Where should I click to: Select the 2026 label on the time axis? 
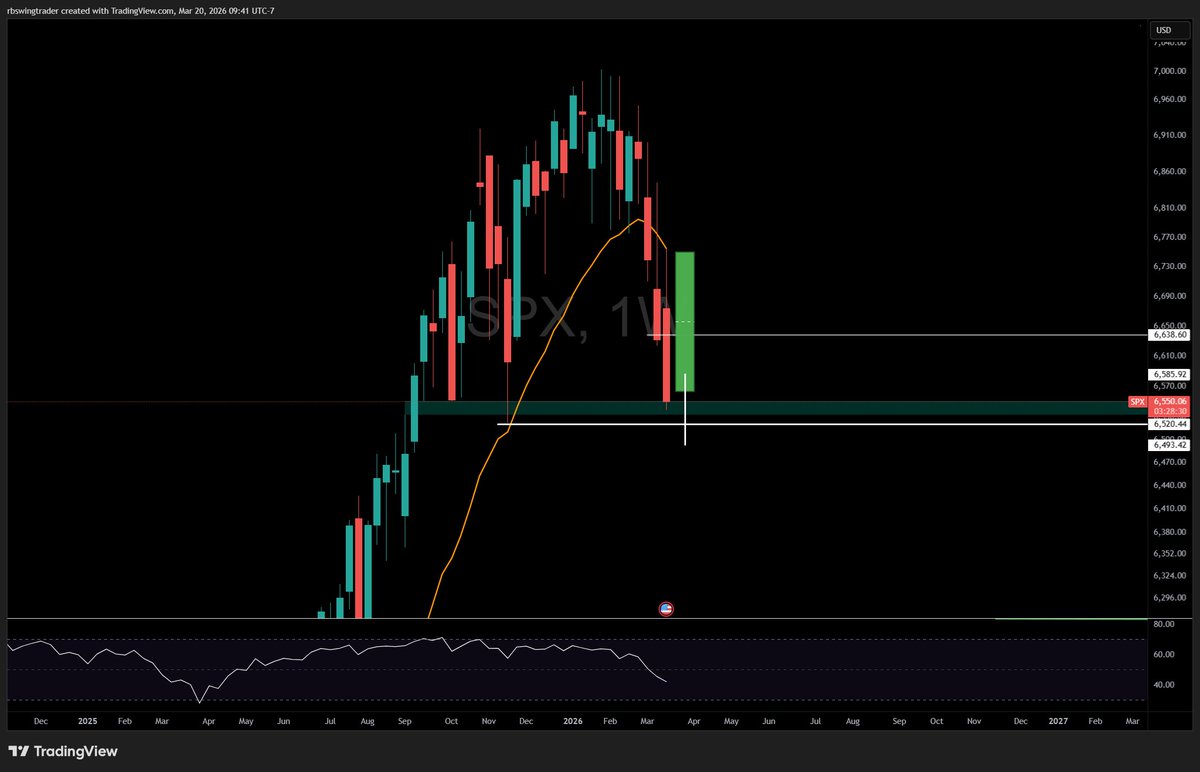(572, 720)
